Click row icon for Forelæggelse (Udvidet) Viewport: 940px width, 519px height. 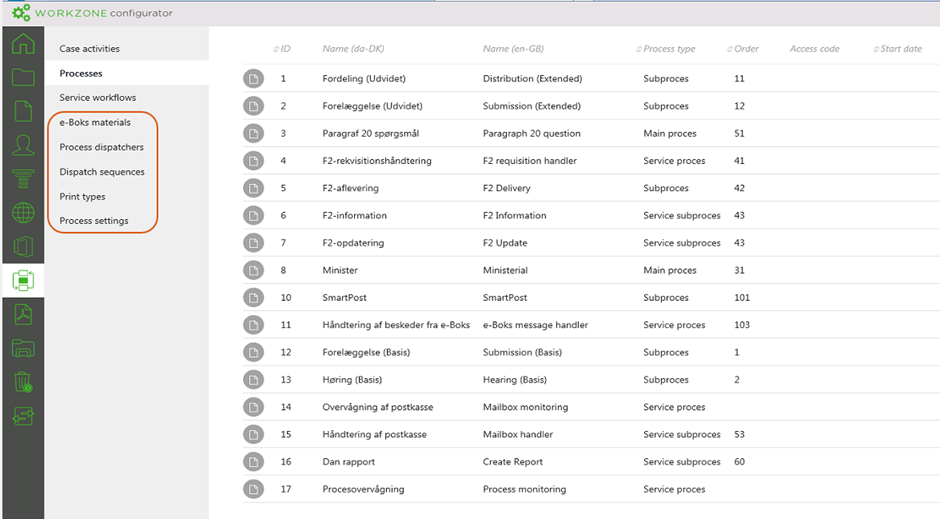[254, 106]
